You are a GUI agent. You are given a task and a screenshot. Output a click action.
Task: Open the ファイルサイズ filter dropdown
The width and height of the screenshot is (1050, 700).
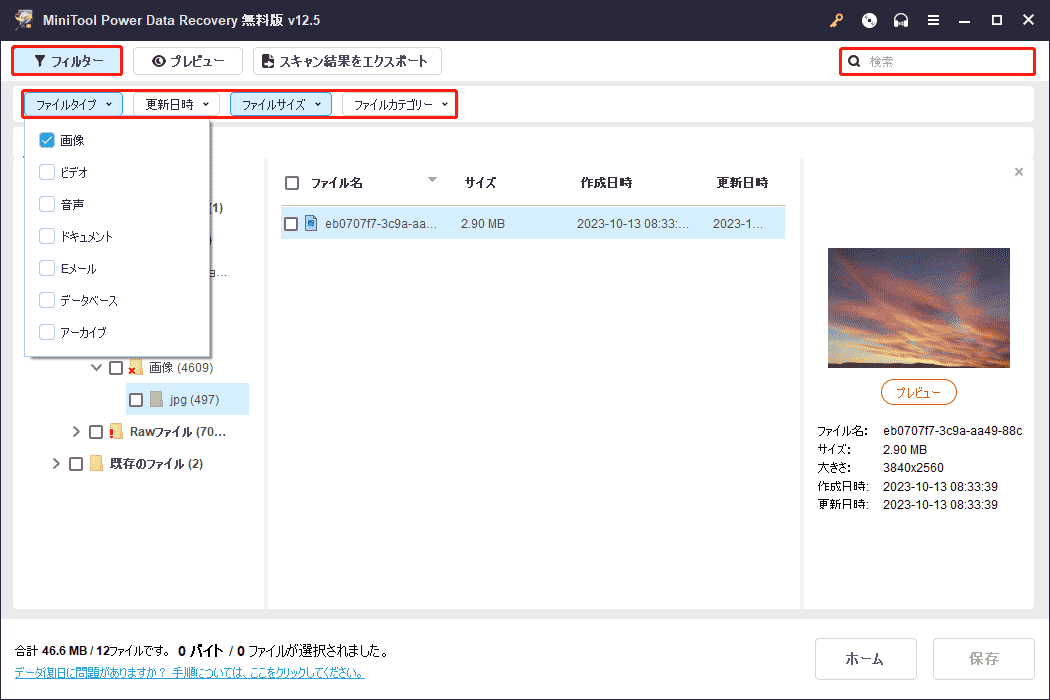tap(281, 104)
